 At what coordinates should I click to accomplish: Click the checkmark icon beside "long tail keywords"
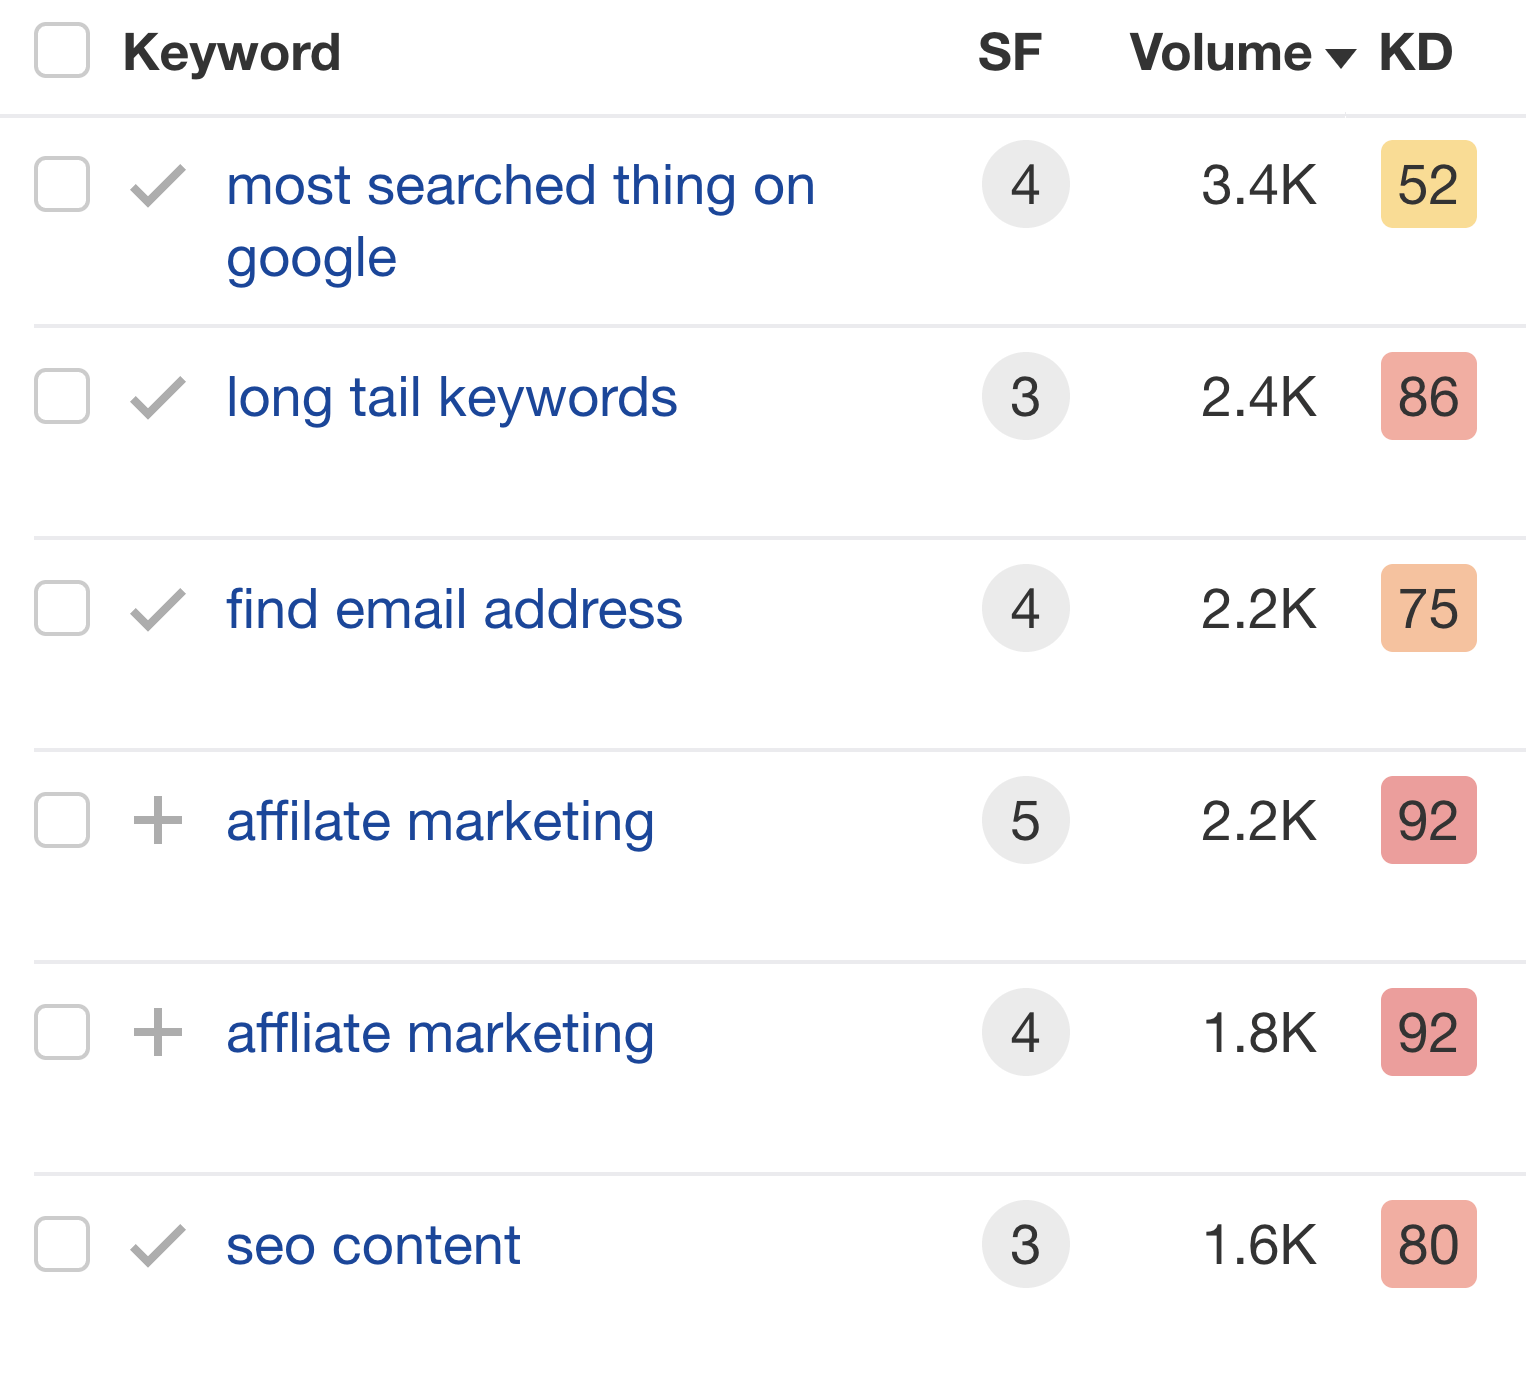click(x=157, y=397)
